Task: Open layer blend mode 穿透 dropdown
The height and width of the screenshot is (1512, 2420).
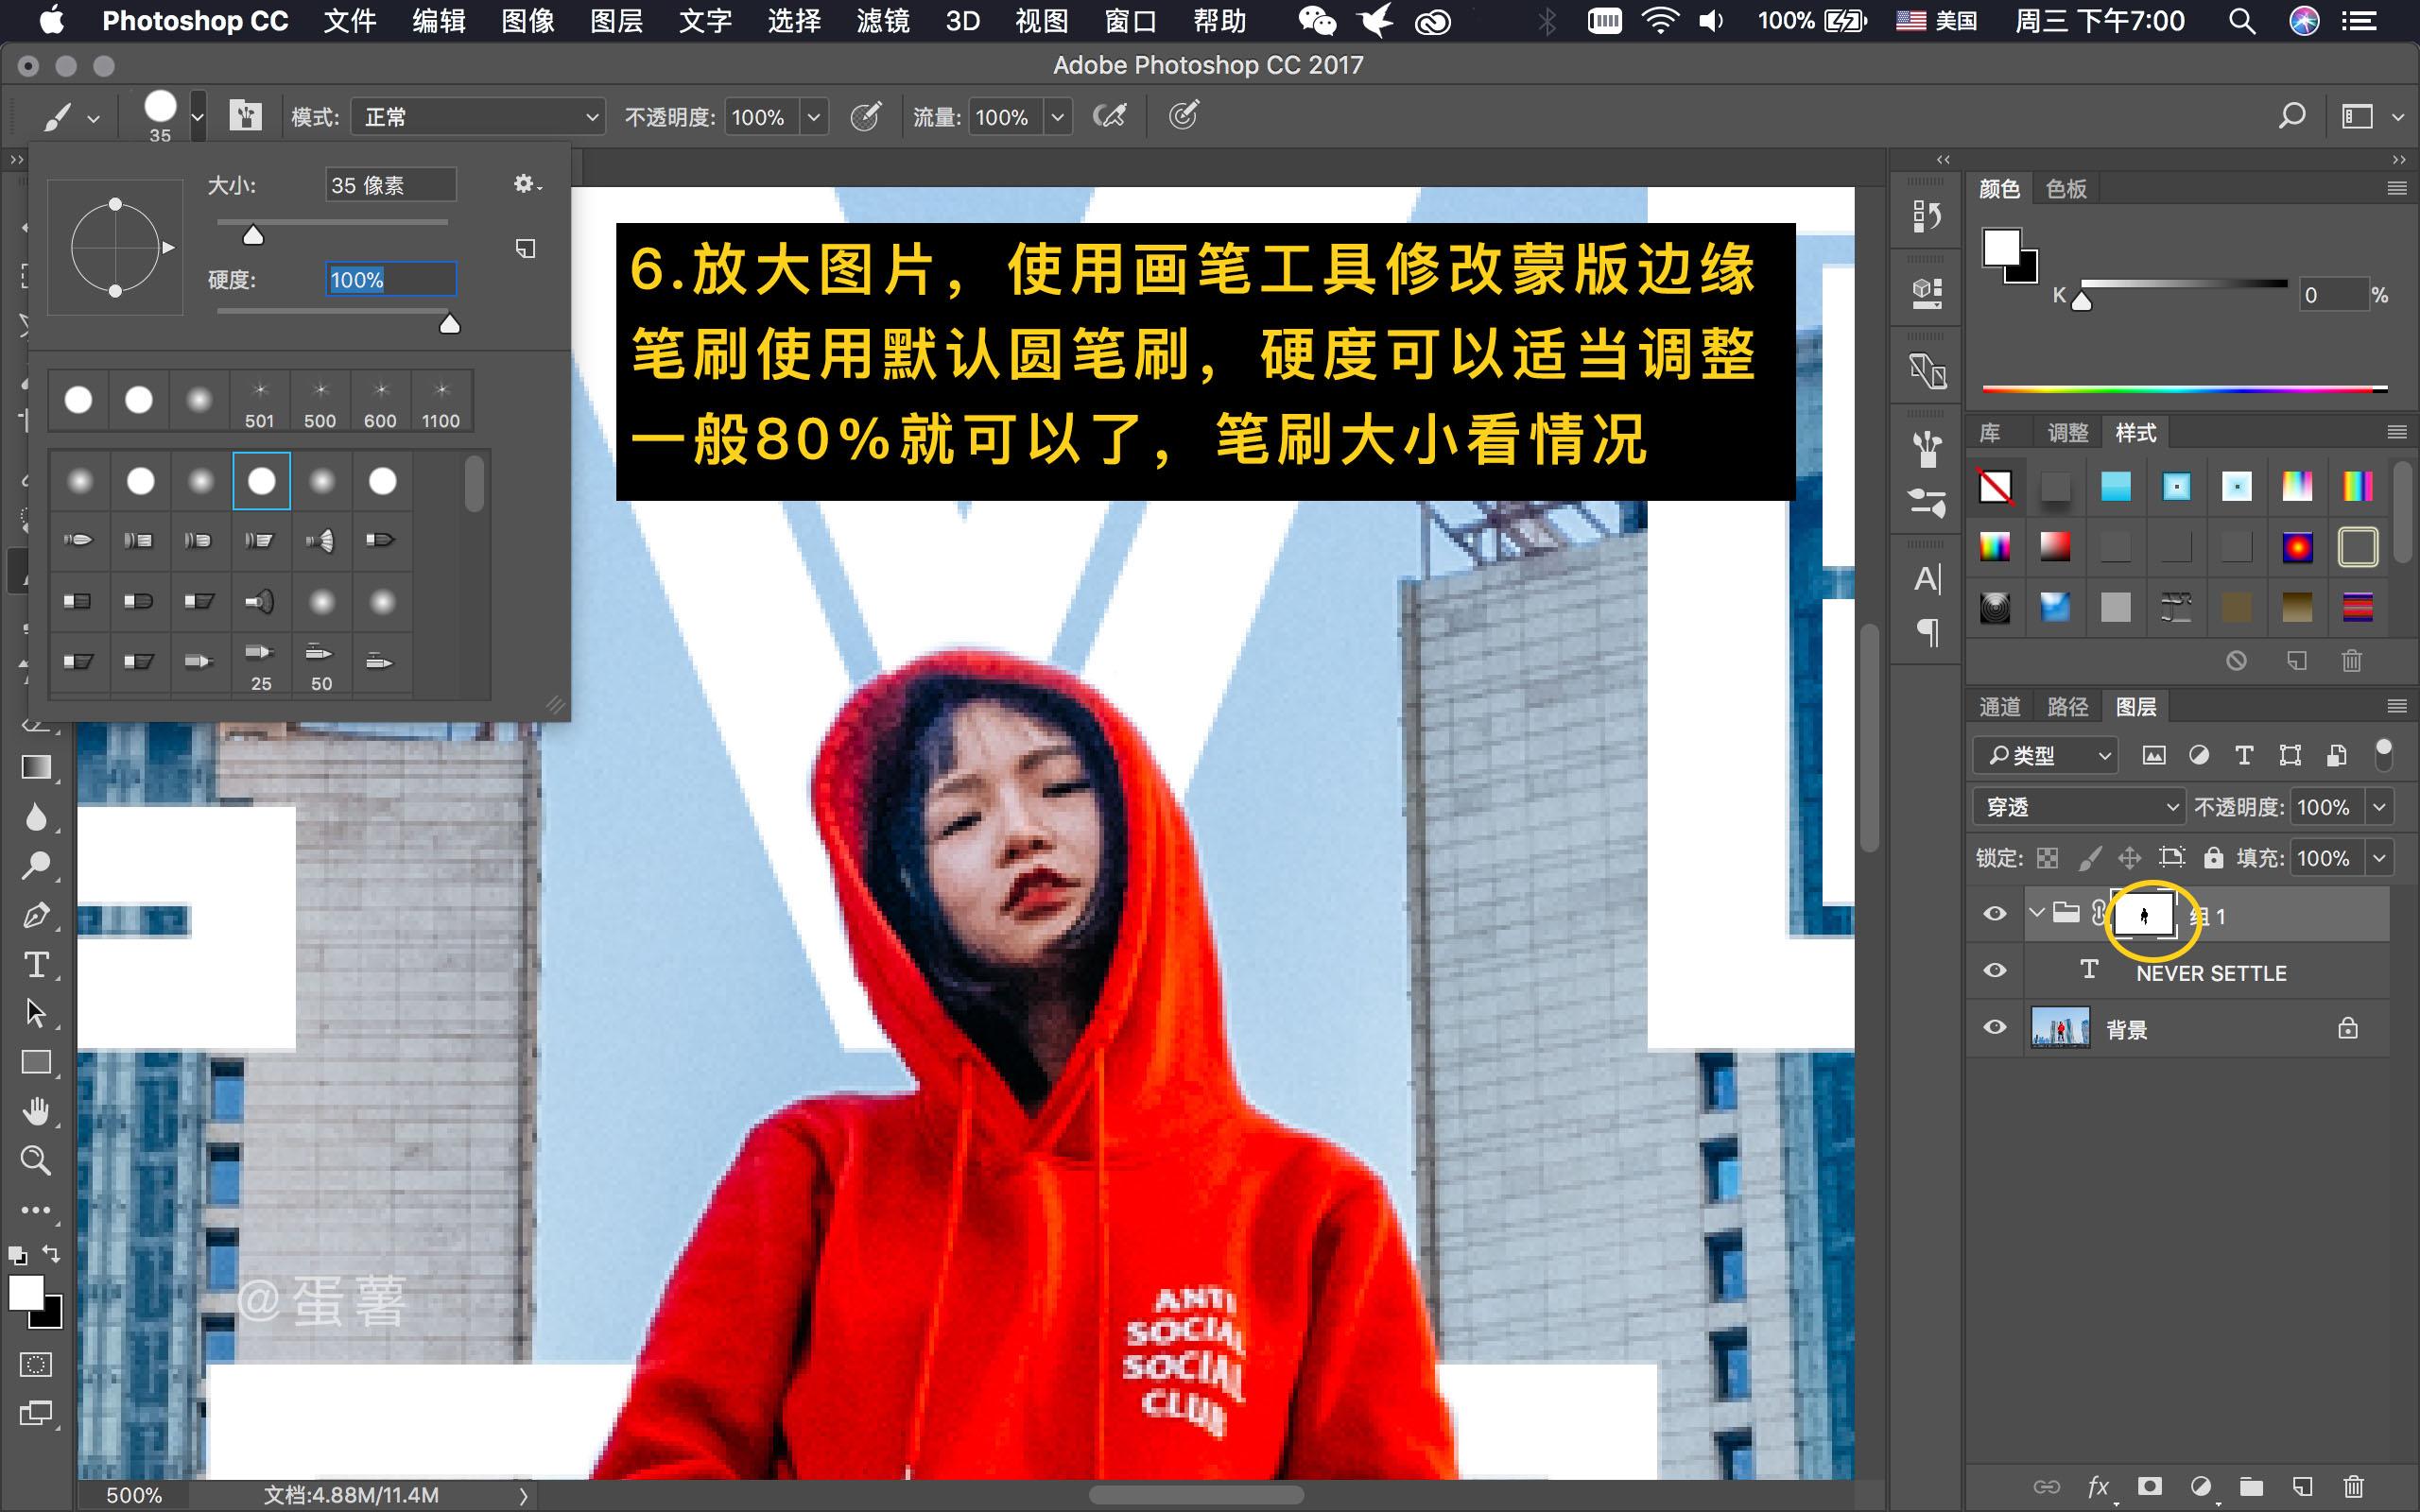Action: pyautogui.click(x=2079, y=807)
